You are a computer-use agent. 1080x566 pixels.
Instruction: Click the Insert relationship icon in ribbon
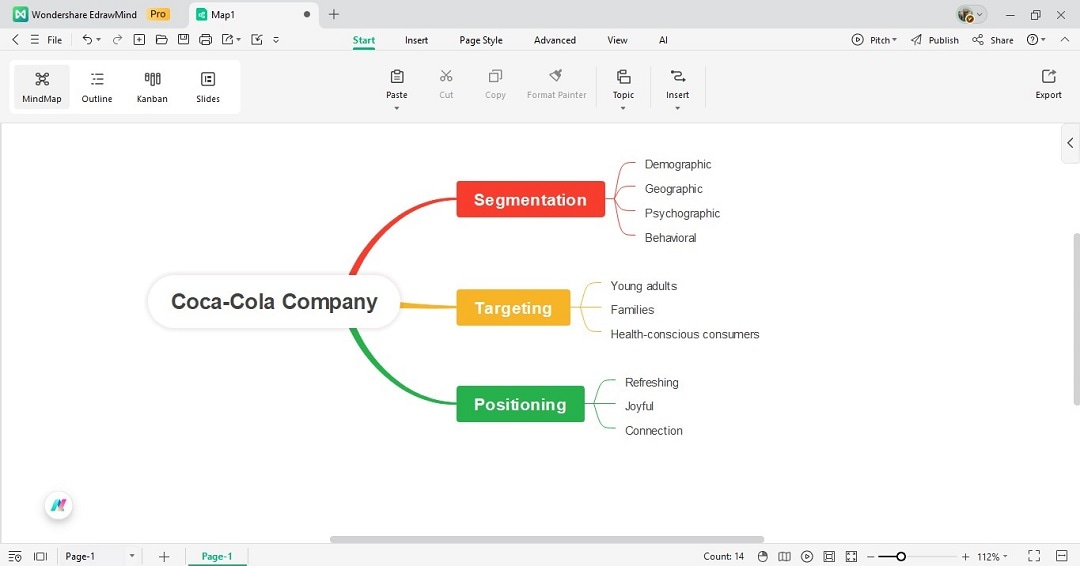pyautogui.click(x=678, y=76)
